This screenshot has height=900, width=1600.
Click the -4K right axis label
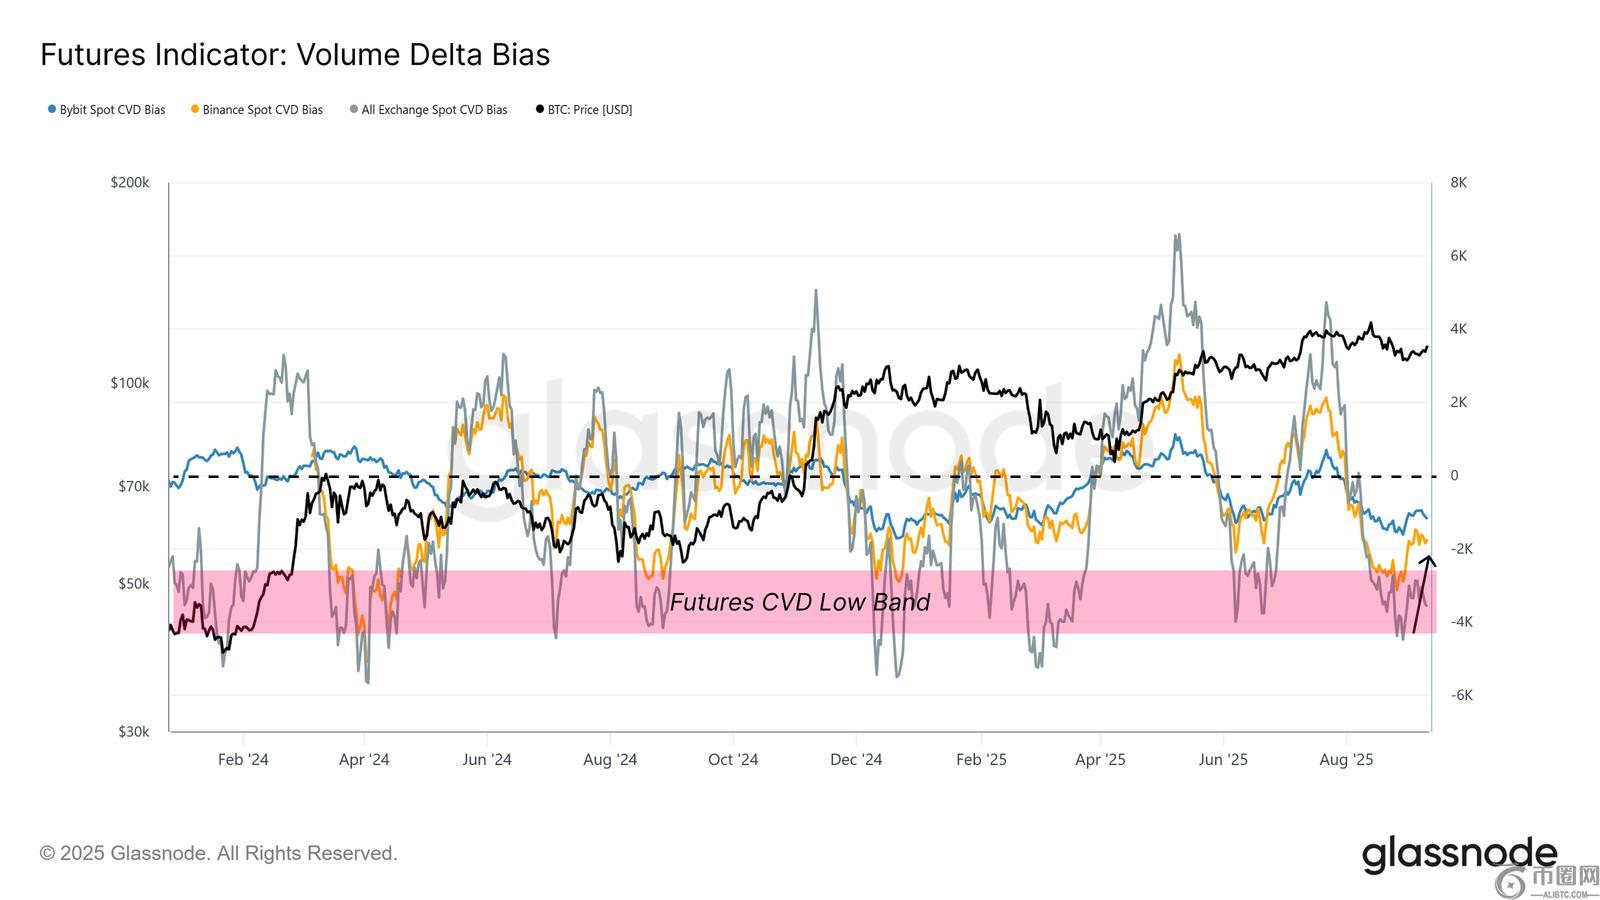[1461, 622]
